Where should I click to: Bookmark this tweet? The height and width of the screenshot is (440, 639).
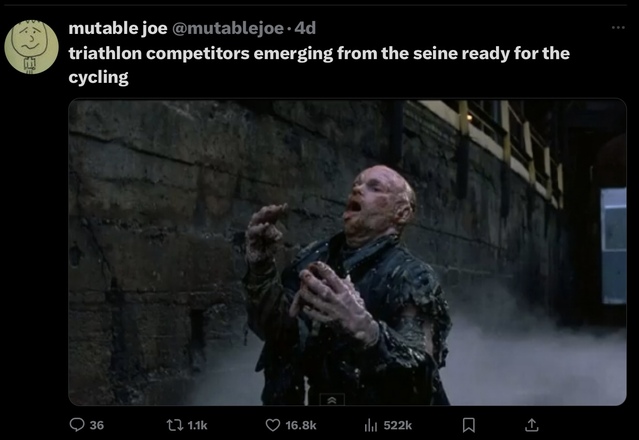469,425
